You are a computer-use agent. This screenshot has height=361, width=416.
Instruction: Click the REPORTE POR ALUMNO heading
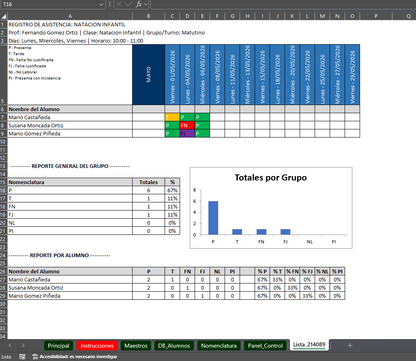(x=59, y=255)
